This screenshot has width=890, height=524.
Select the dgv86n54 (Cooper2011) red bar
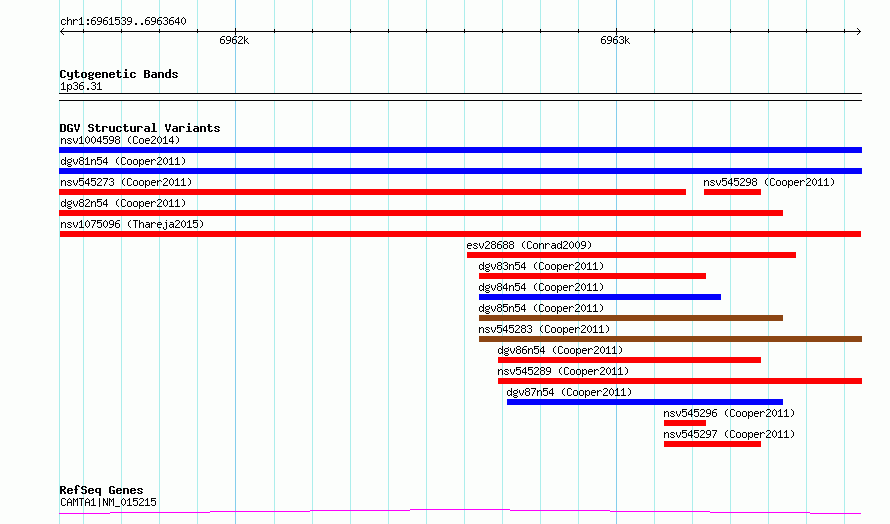click(x=629, y=360)
